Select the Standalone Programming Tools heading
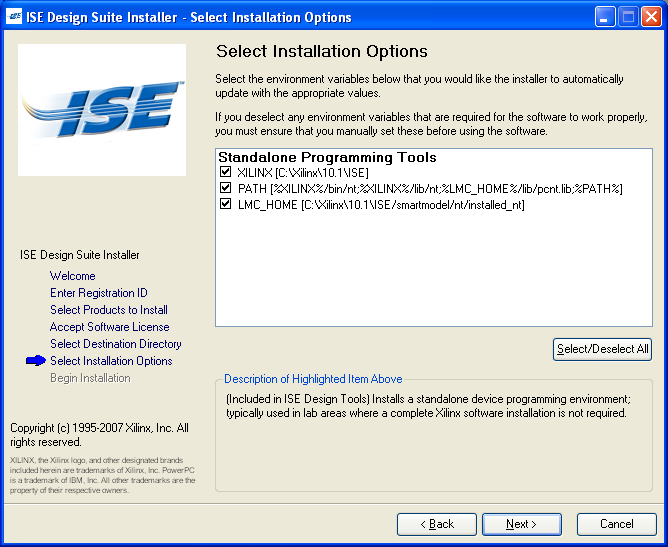The image size is (668, 547). [x=327, y=158]
